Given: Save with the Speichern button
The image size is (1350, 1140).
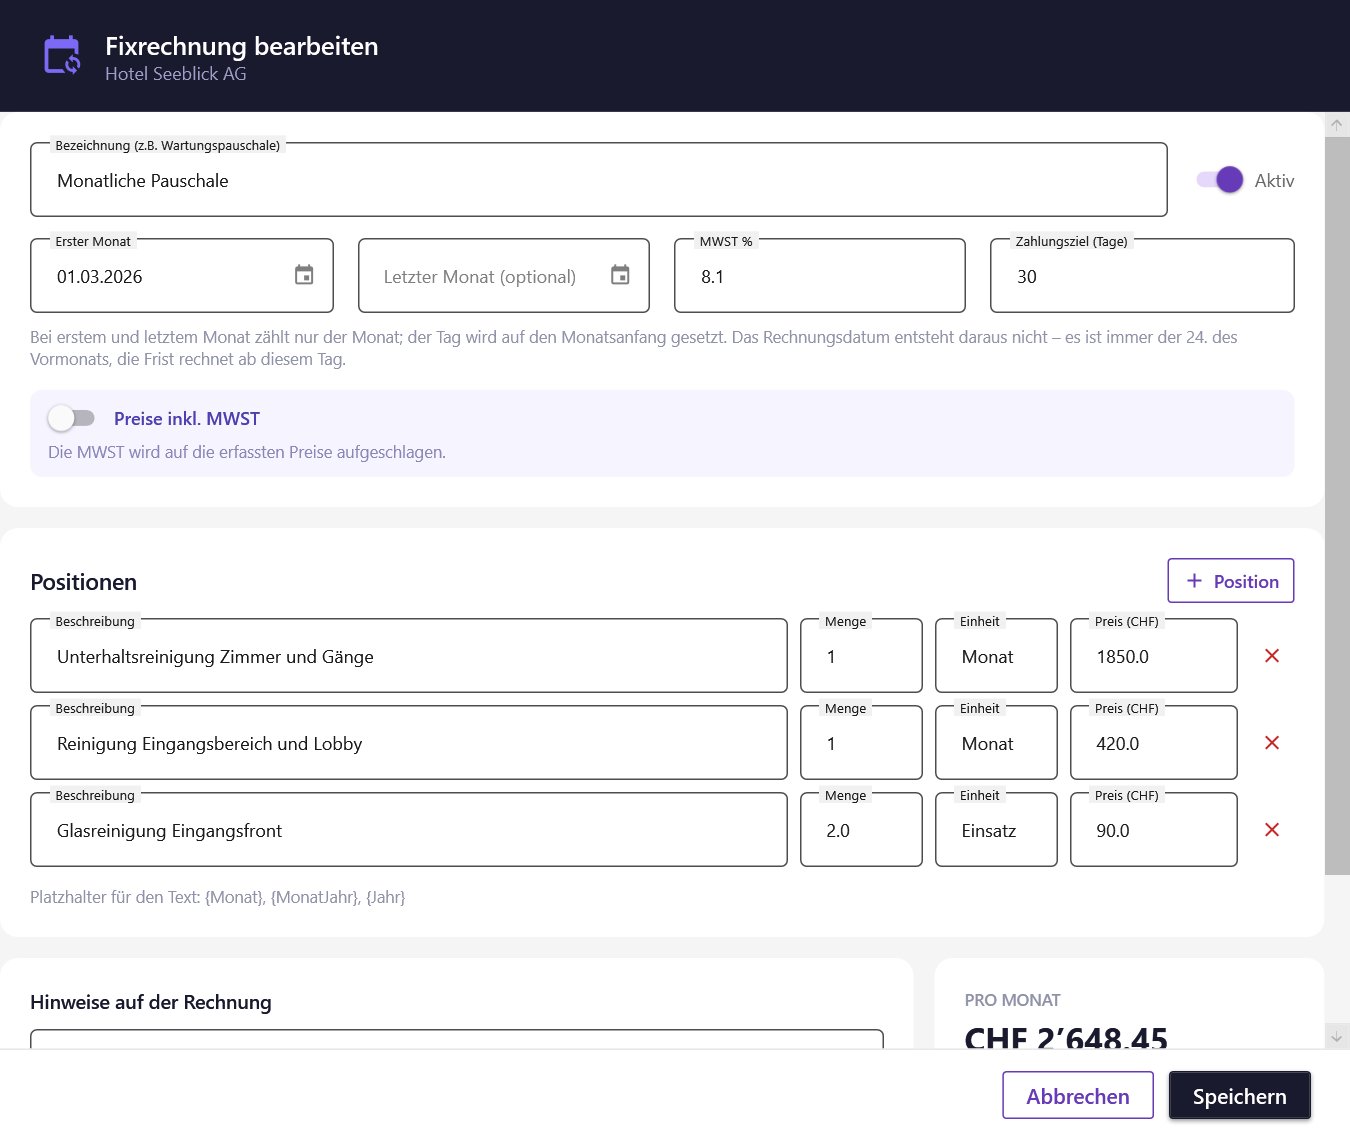Looking at the screenshot, I should (1240, 1096).
